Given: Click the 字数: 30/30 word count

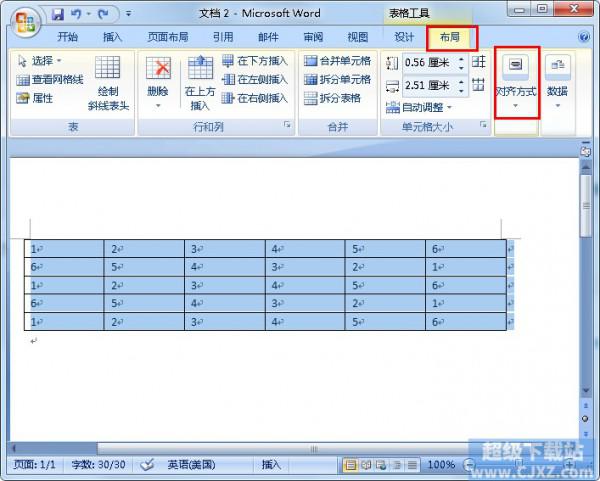Looking at the screenshot, I should click(x=98, y=465).
